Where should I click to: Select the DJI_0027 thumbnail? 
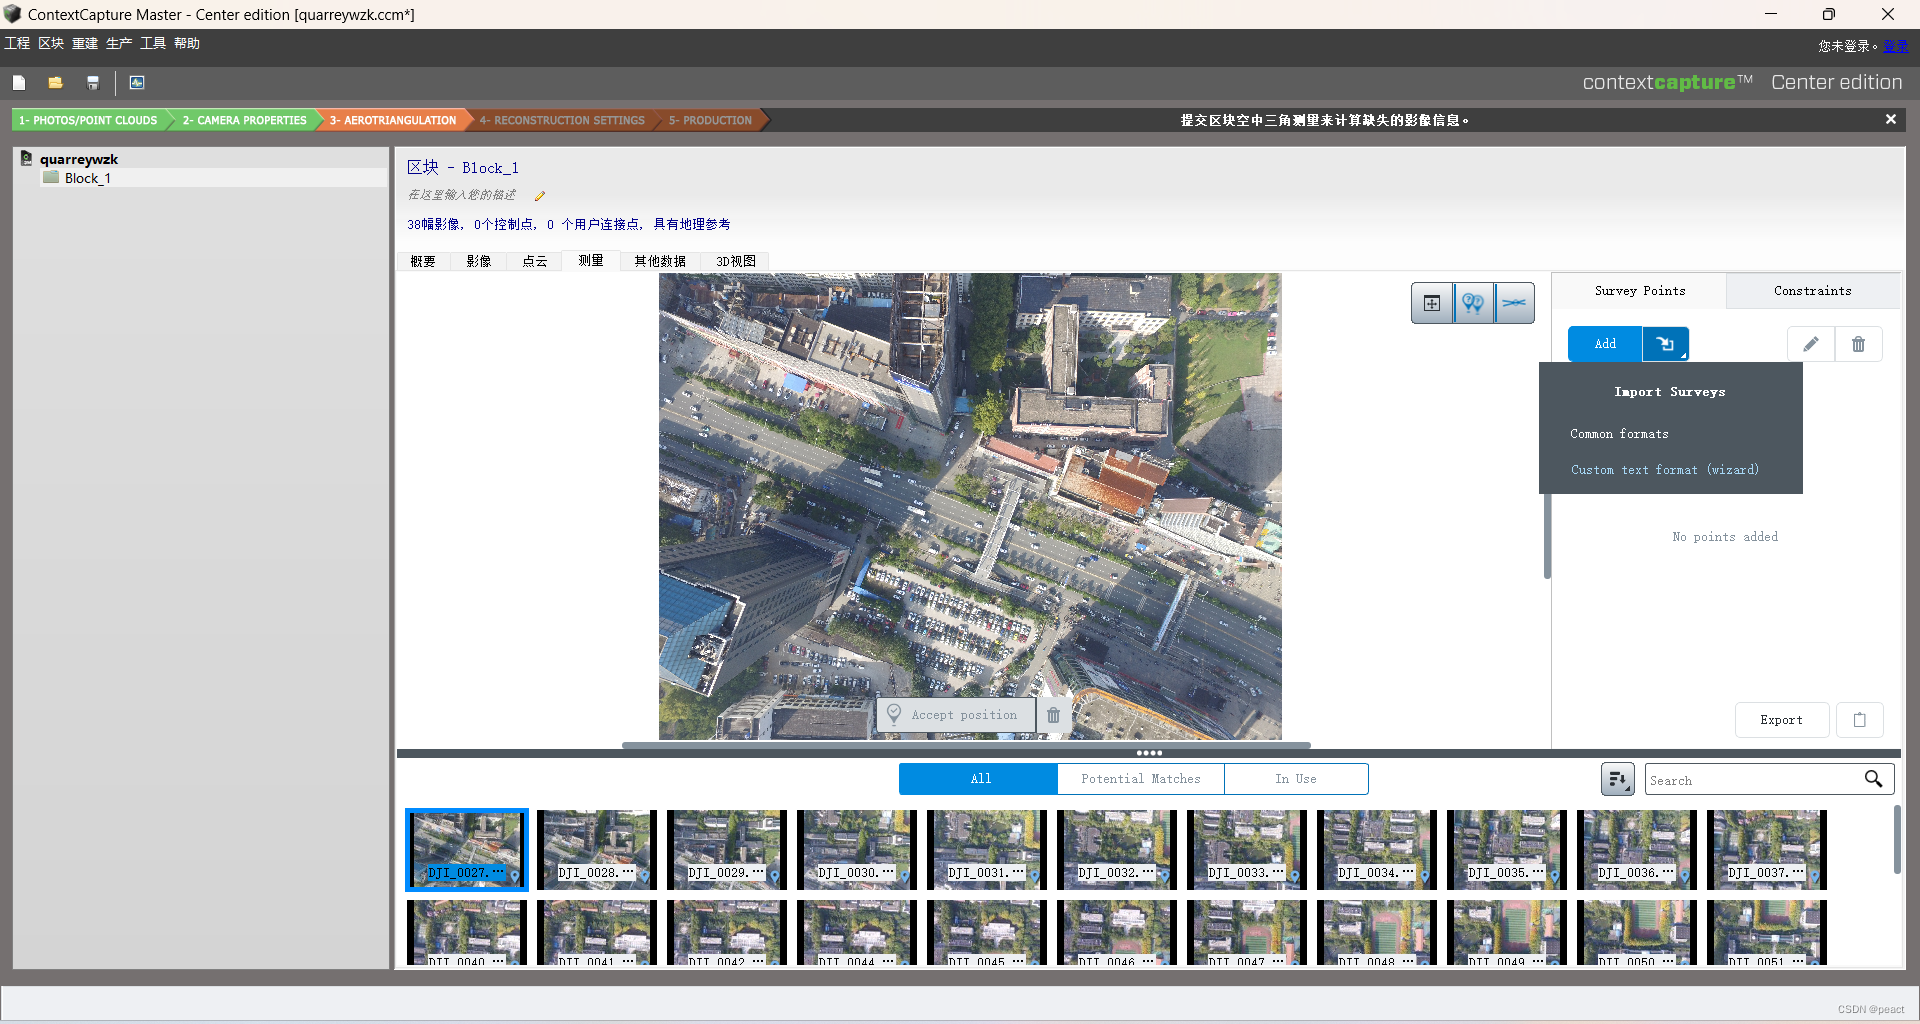[x=466, y=849]
